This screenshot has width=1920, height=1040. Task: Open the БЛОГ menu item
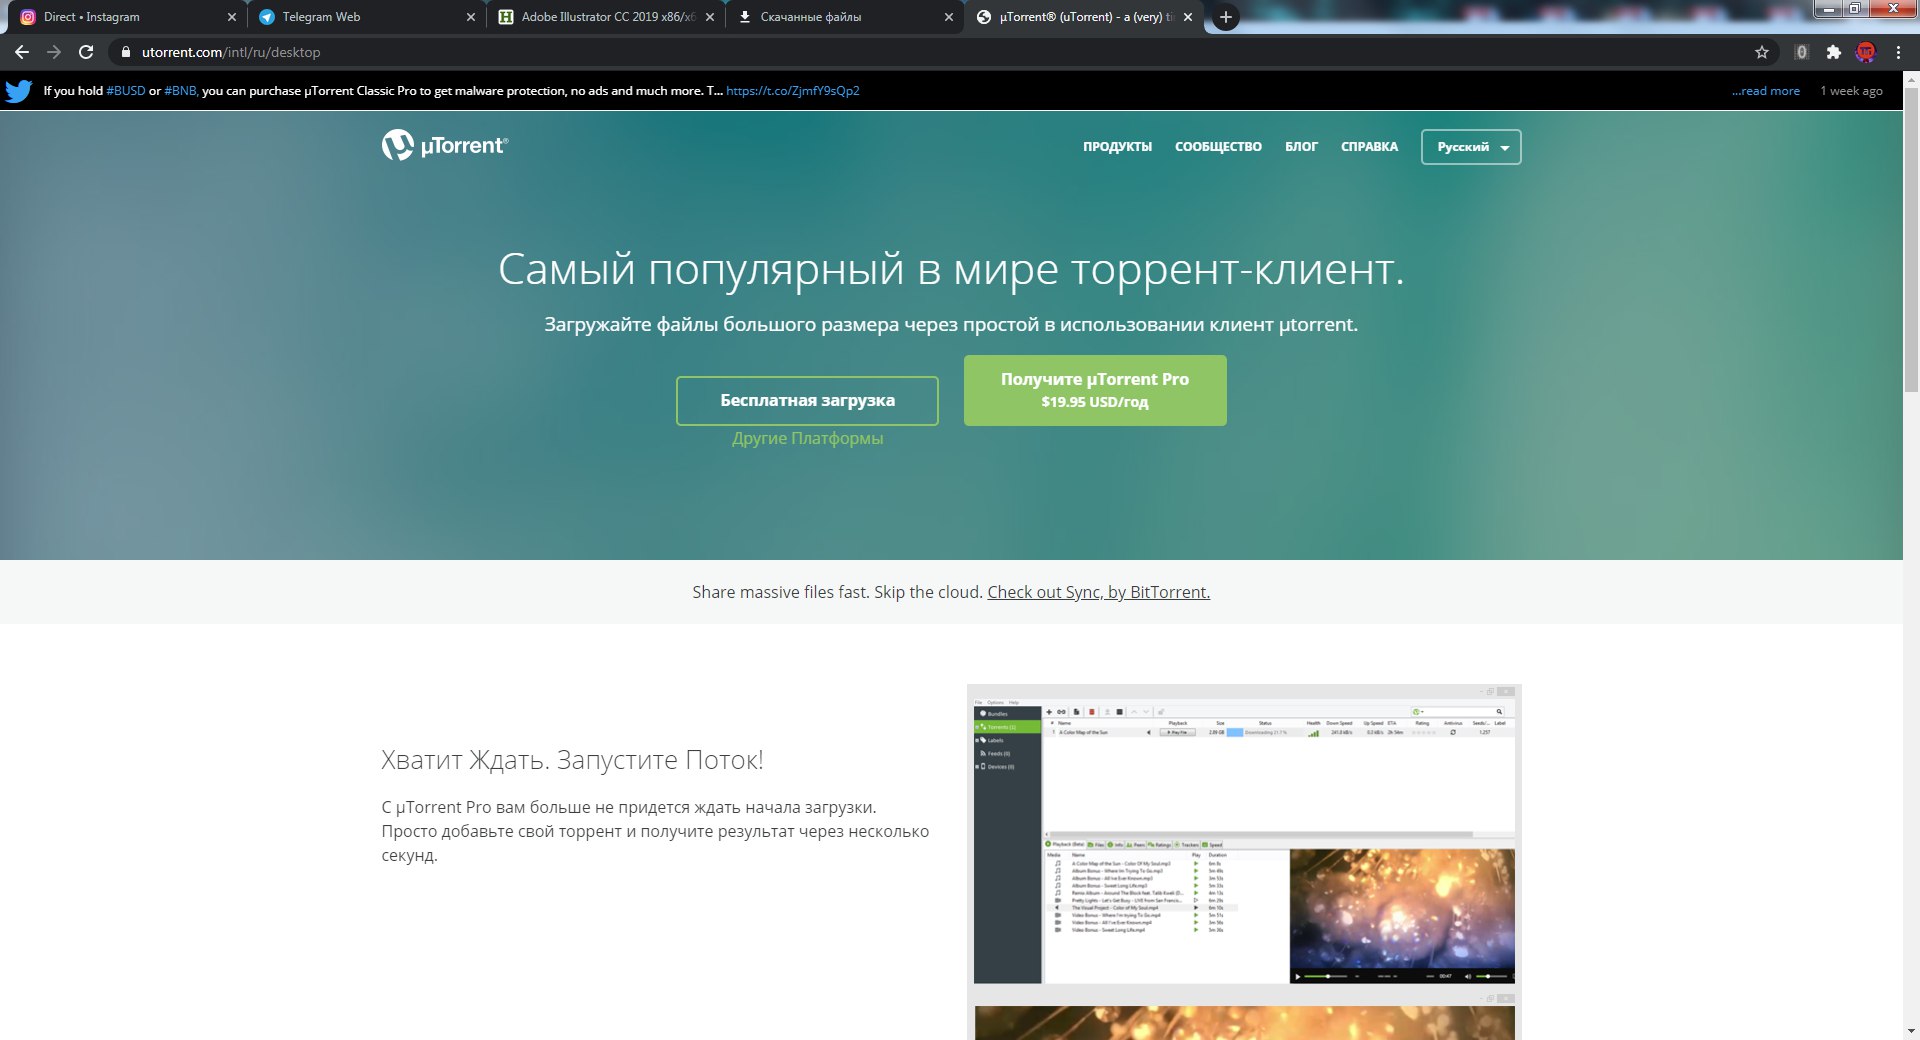point(1301,147)
